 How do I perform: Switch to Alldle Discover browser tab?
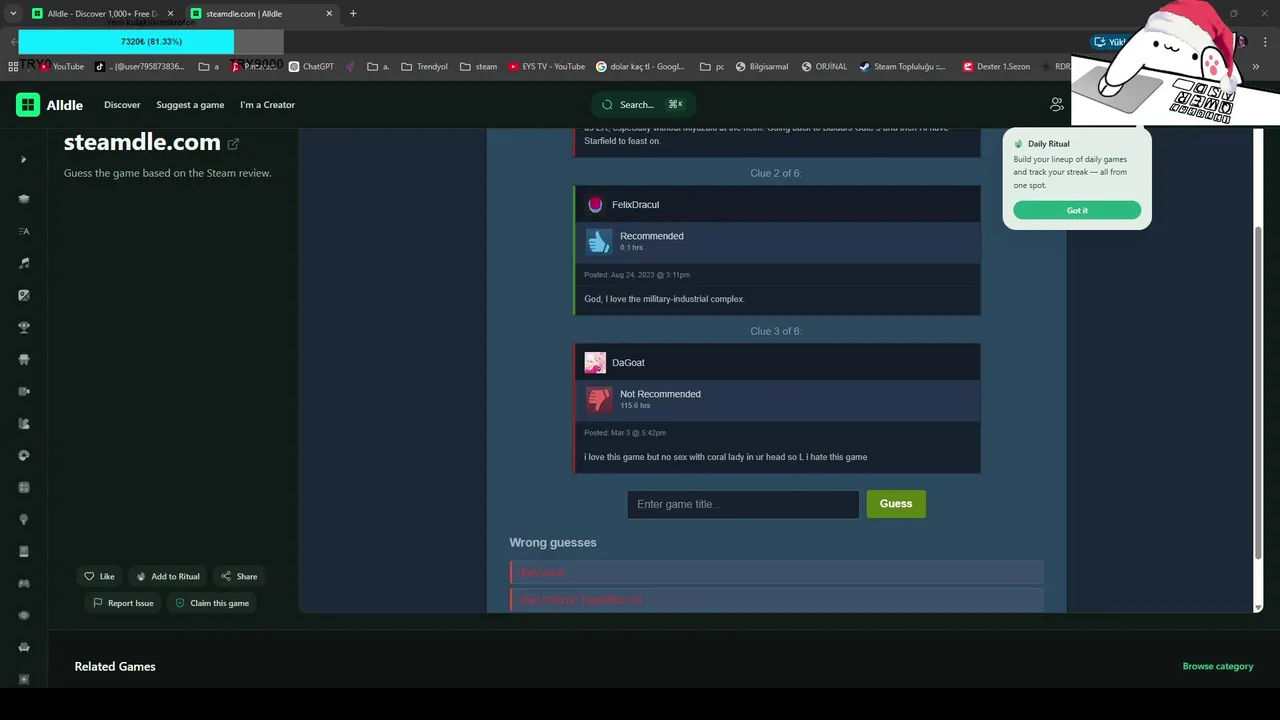tap(102, 14)
